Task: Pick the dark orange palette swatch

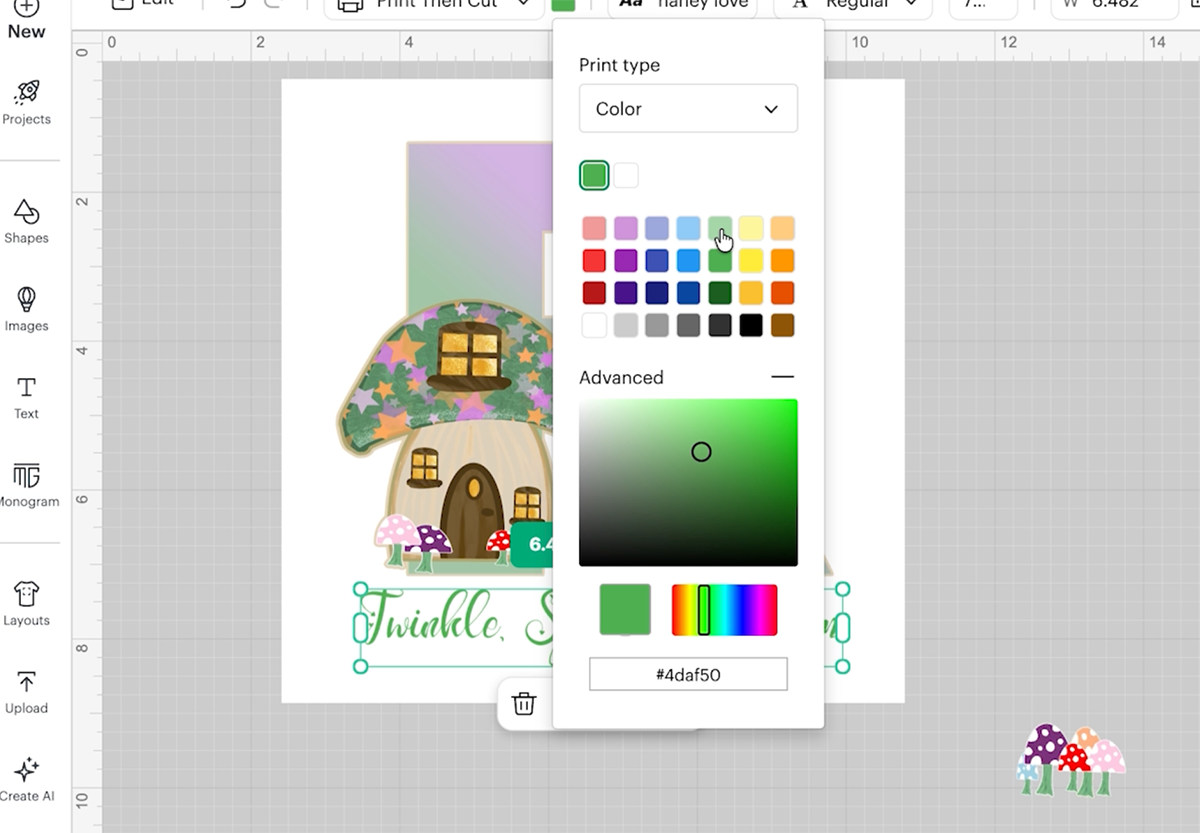Action: click(782, 293)
